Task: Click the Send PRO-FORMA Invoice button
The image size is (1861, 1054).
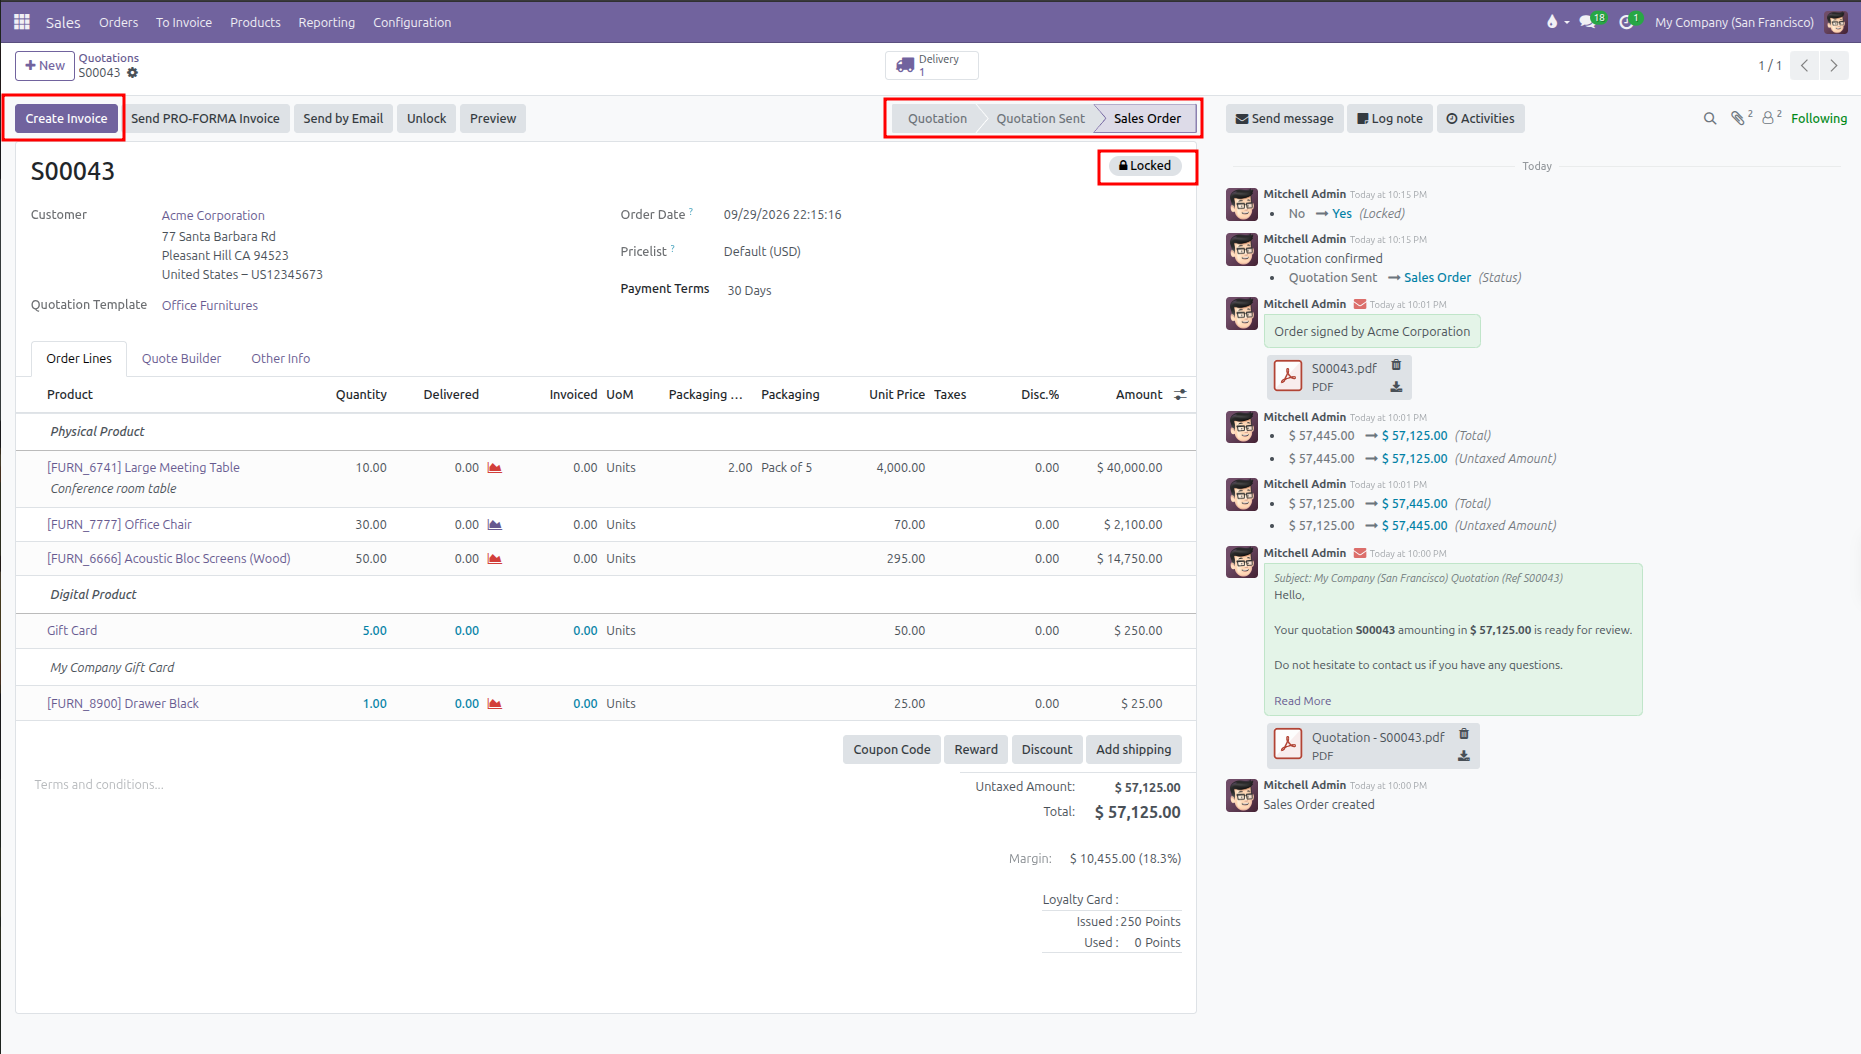Action: coord(205,119)
